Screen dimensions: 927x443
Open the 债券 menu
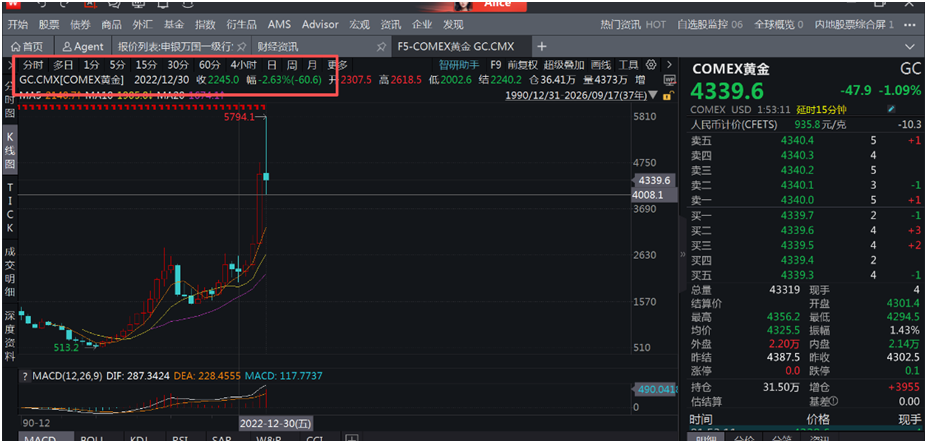(80, 25)
